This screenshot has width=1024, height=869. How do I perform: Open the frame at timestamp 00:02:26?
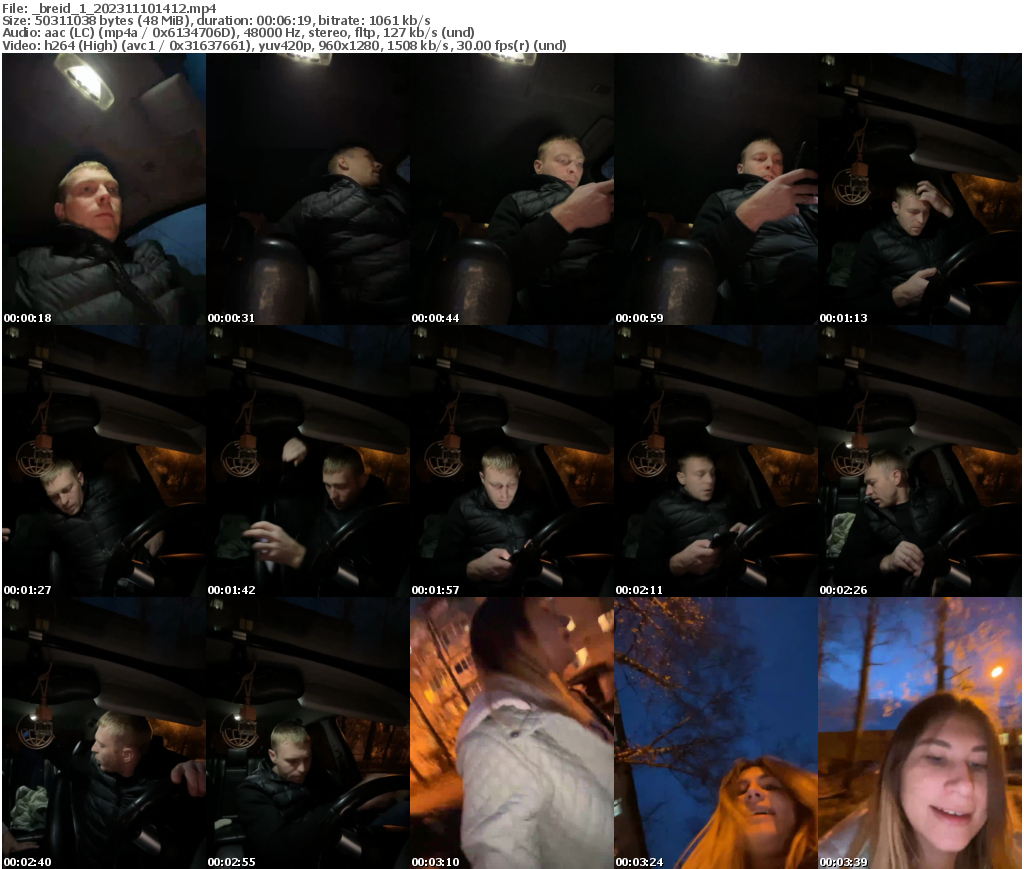[x=921, y=462]
